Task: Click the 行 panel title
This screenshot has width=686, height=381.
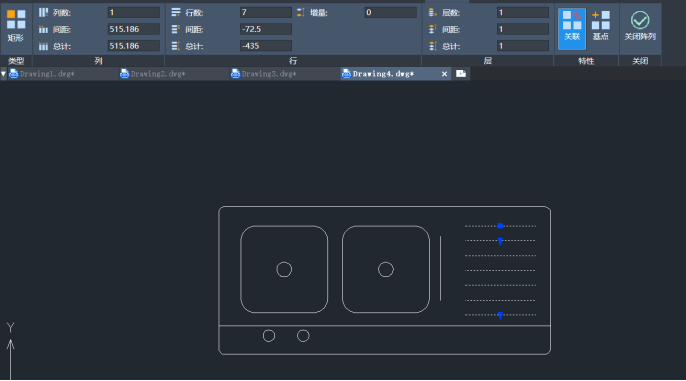Action: tap(293, 61)
